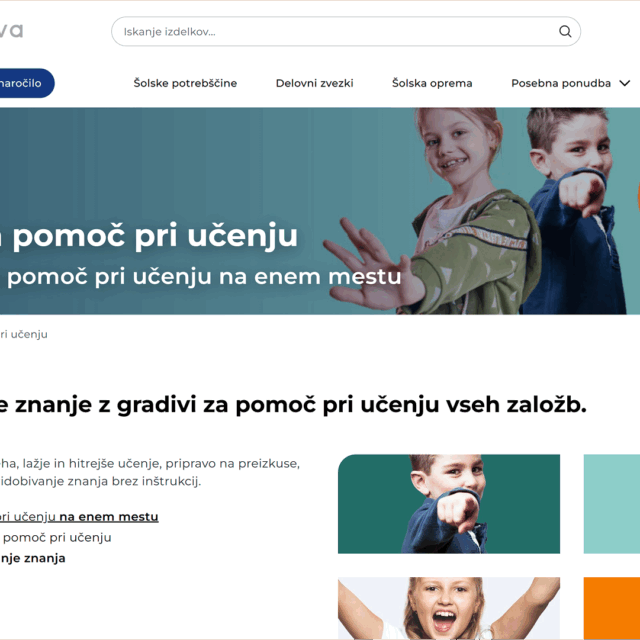Click the partial site logo

point(11,31)
